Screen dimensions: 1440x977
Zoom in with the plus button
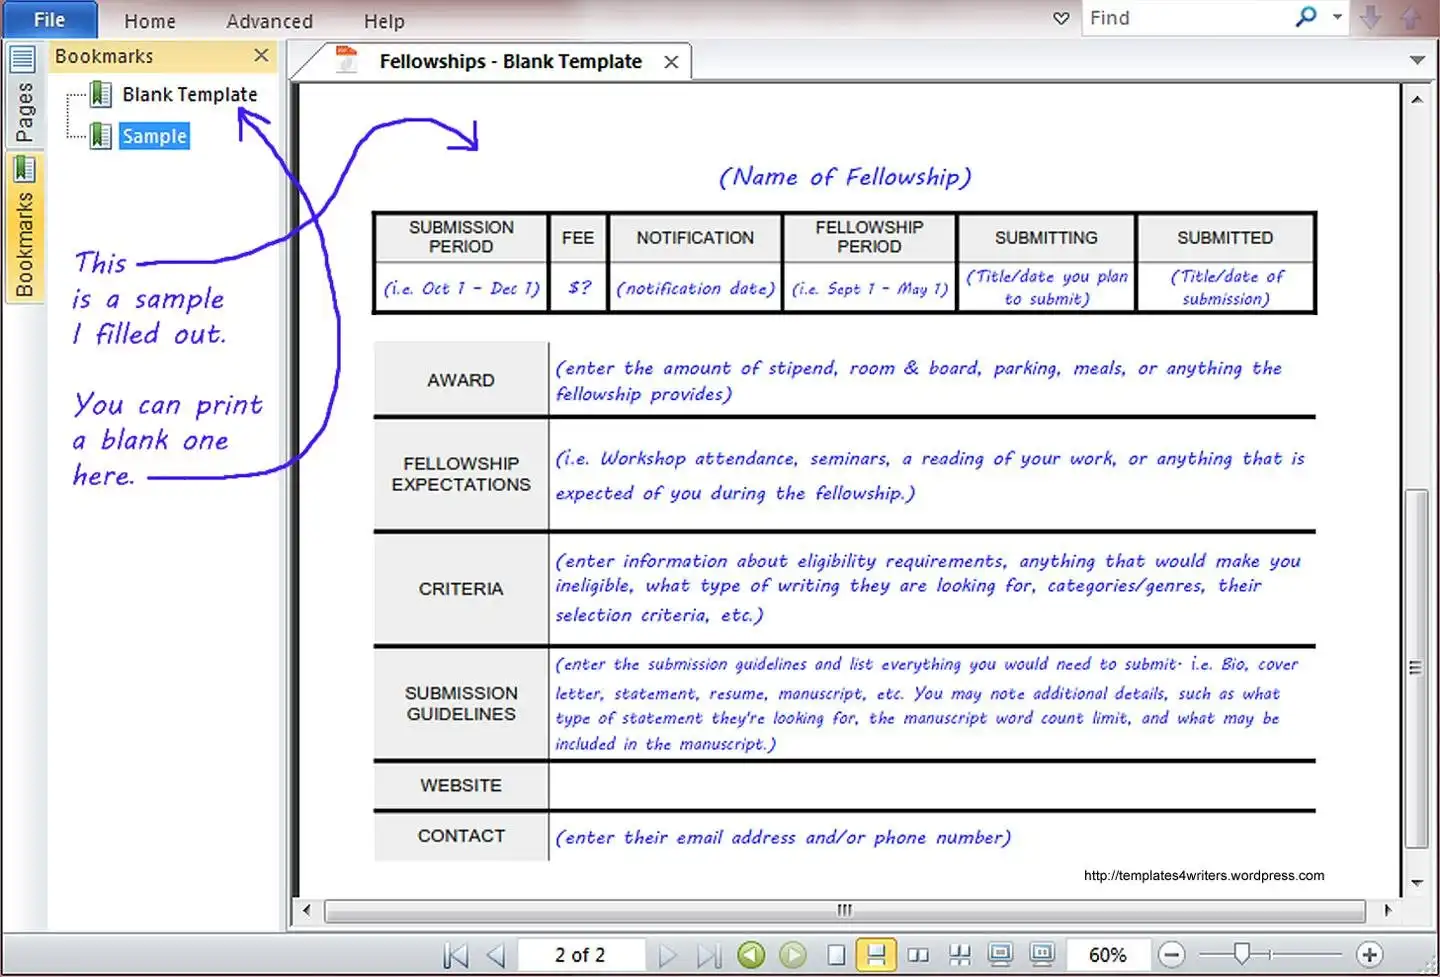(x=1370, y=955)
